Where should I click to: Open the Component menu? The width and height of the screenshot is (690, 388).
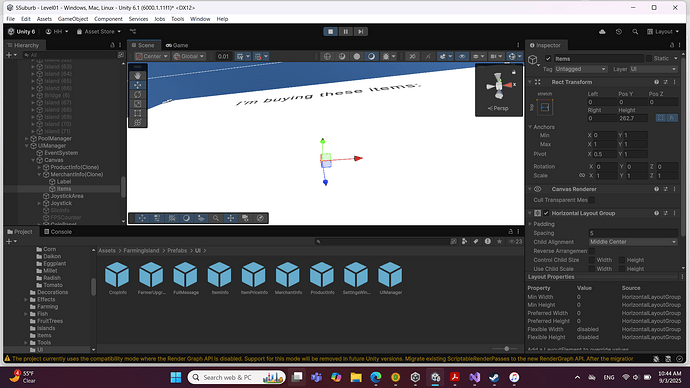coord(108,19)
